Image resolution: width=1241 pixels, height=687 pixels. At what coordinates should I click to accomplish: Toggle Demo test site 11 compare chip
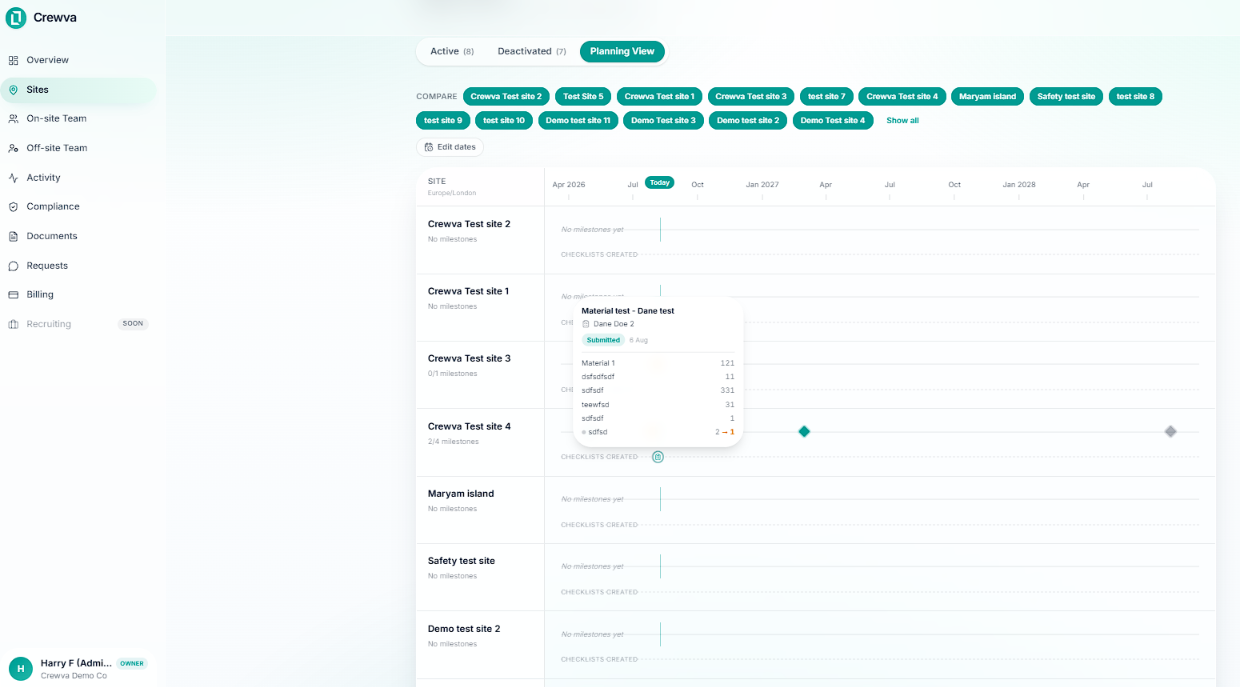pyautogui.click(x=578, y=120)
